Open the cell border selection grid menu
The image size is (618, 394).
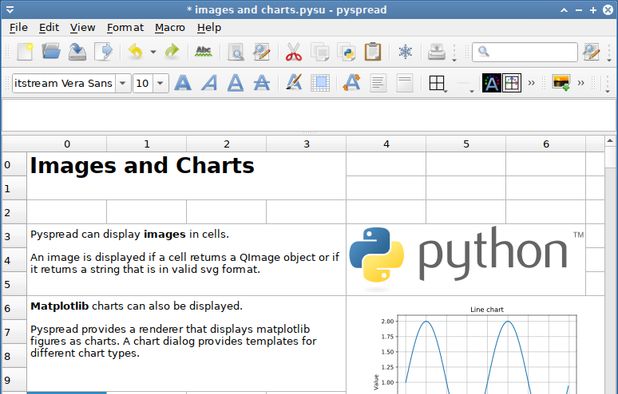coord(437,83)
